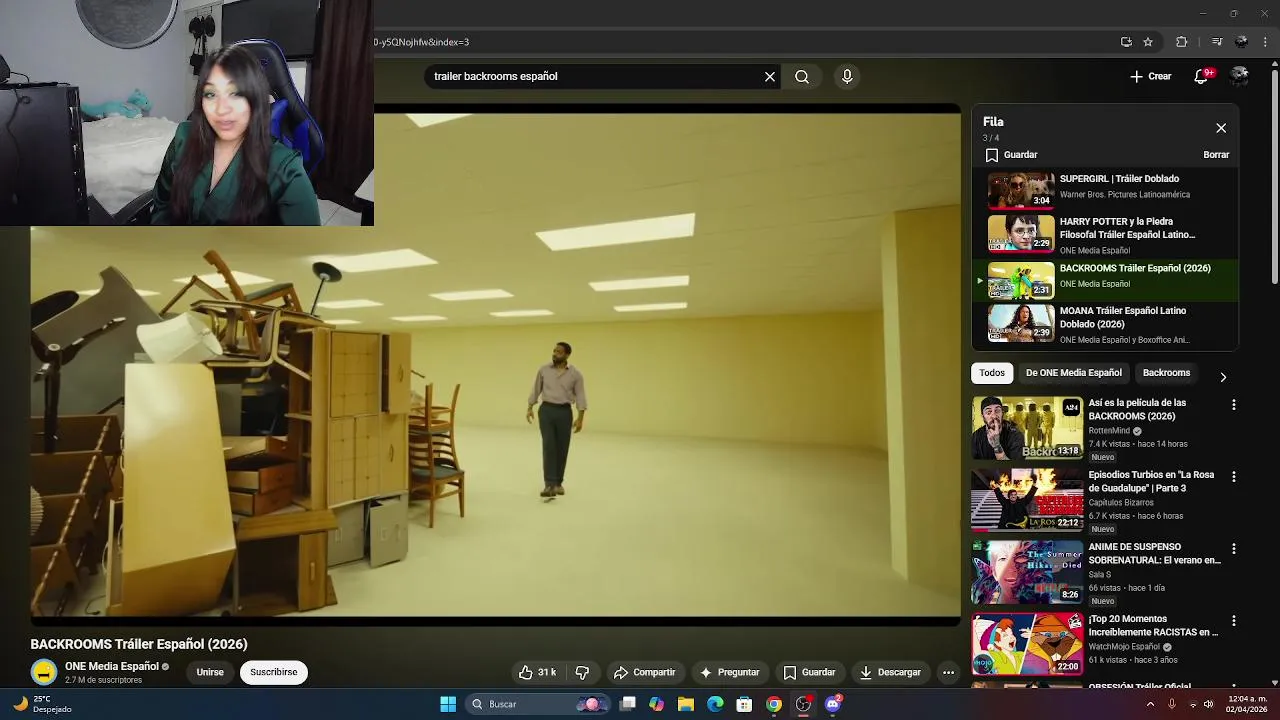Viewport: 1280px width, 720px height.
Task: Open File Explorer from taskbar
Action: (x=686, y=704)
